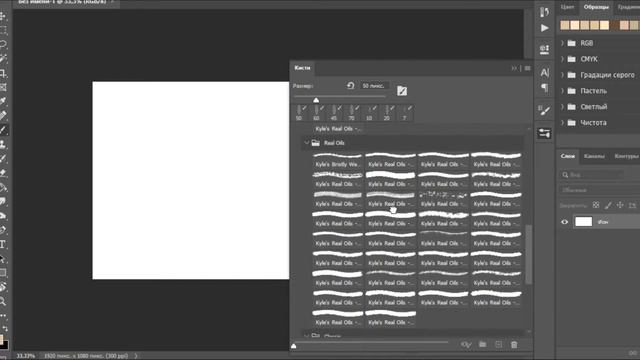Screen dimensions: 640x360
Task: Select the Move tool
Action: pyautogui.click(x=3, y=16)
